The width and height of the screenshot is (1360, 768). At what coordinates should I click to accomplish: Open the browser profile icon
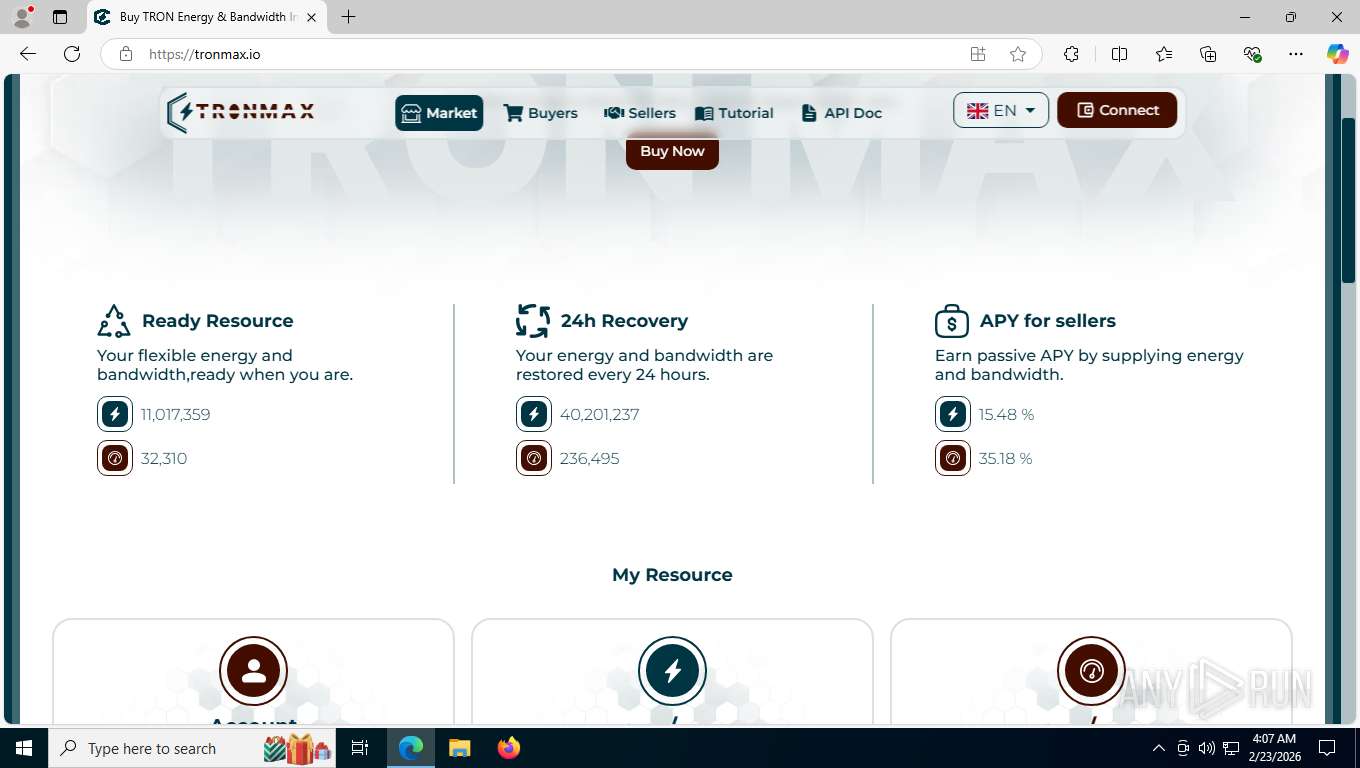[22, 17]
